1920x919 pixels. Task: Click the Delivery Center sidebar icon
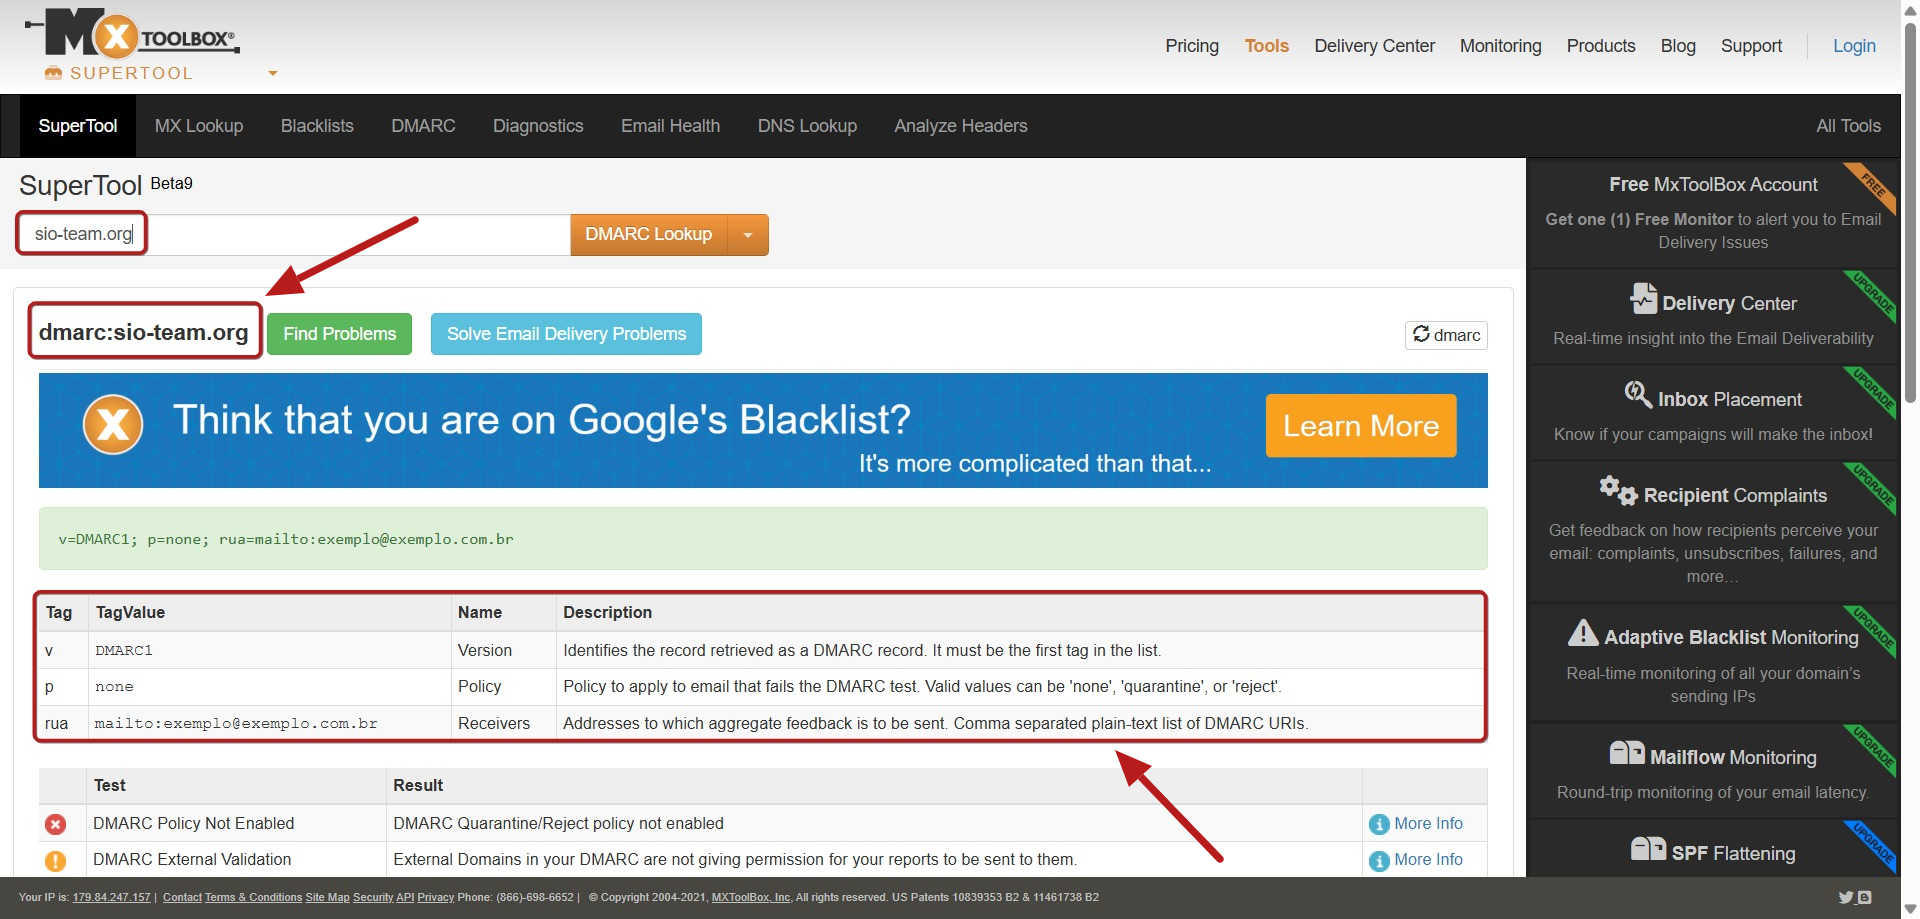click(1643, 298)
